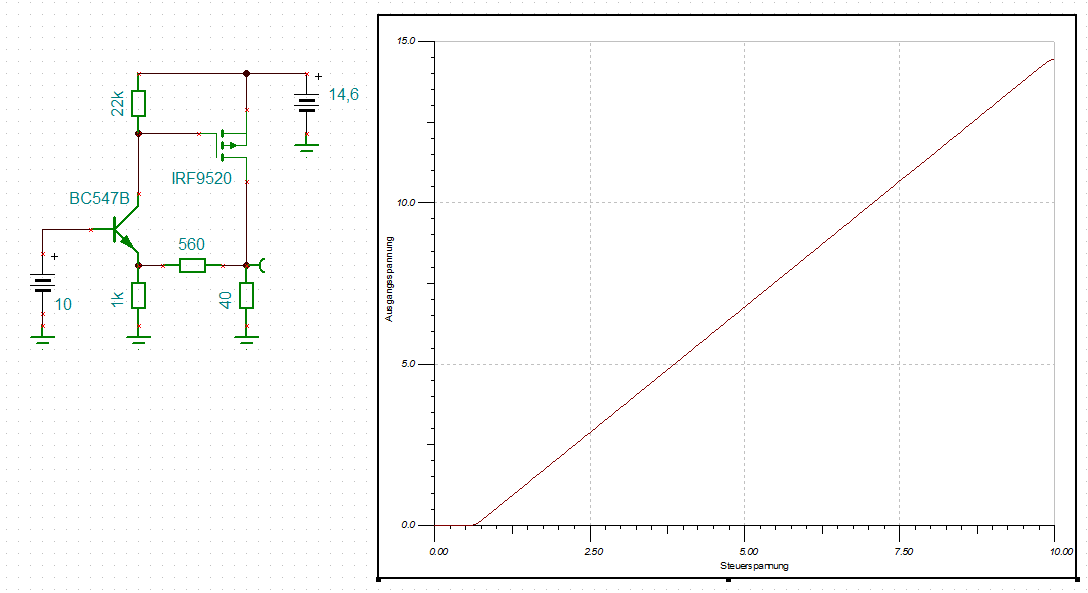Select the 40 ohm load resistor symbol
Viewport: 1088px width, 593px height.
[246, 295]
